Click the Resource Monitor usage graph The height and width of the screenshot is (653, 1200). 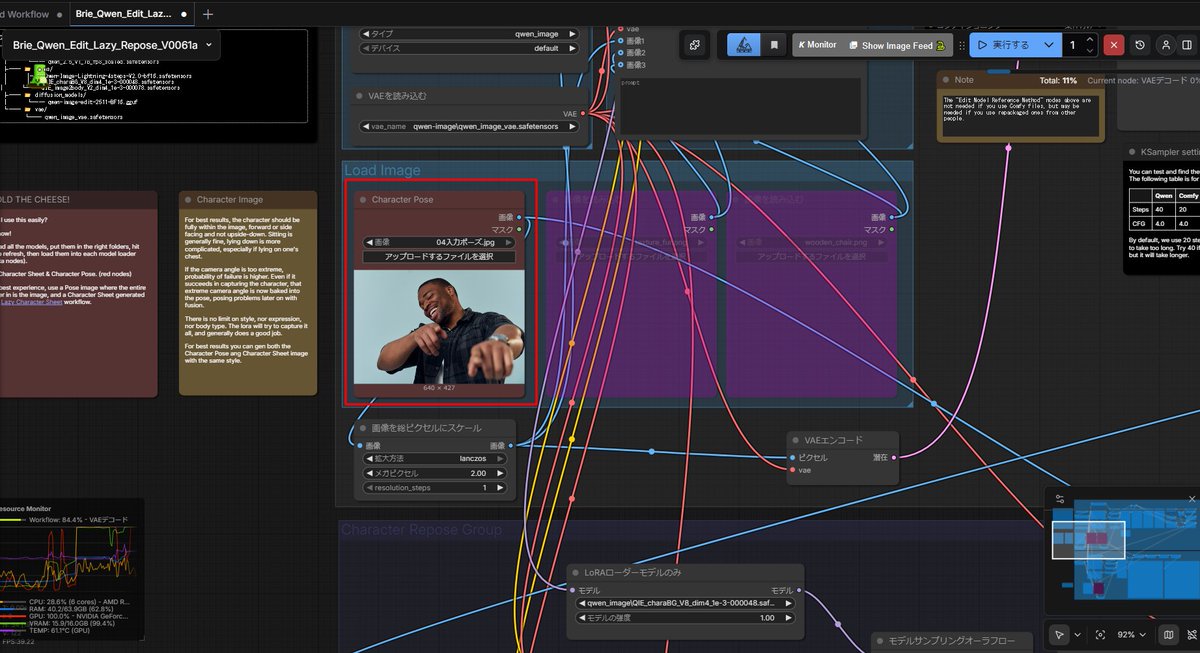coord(70,561)
